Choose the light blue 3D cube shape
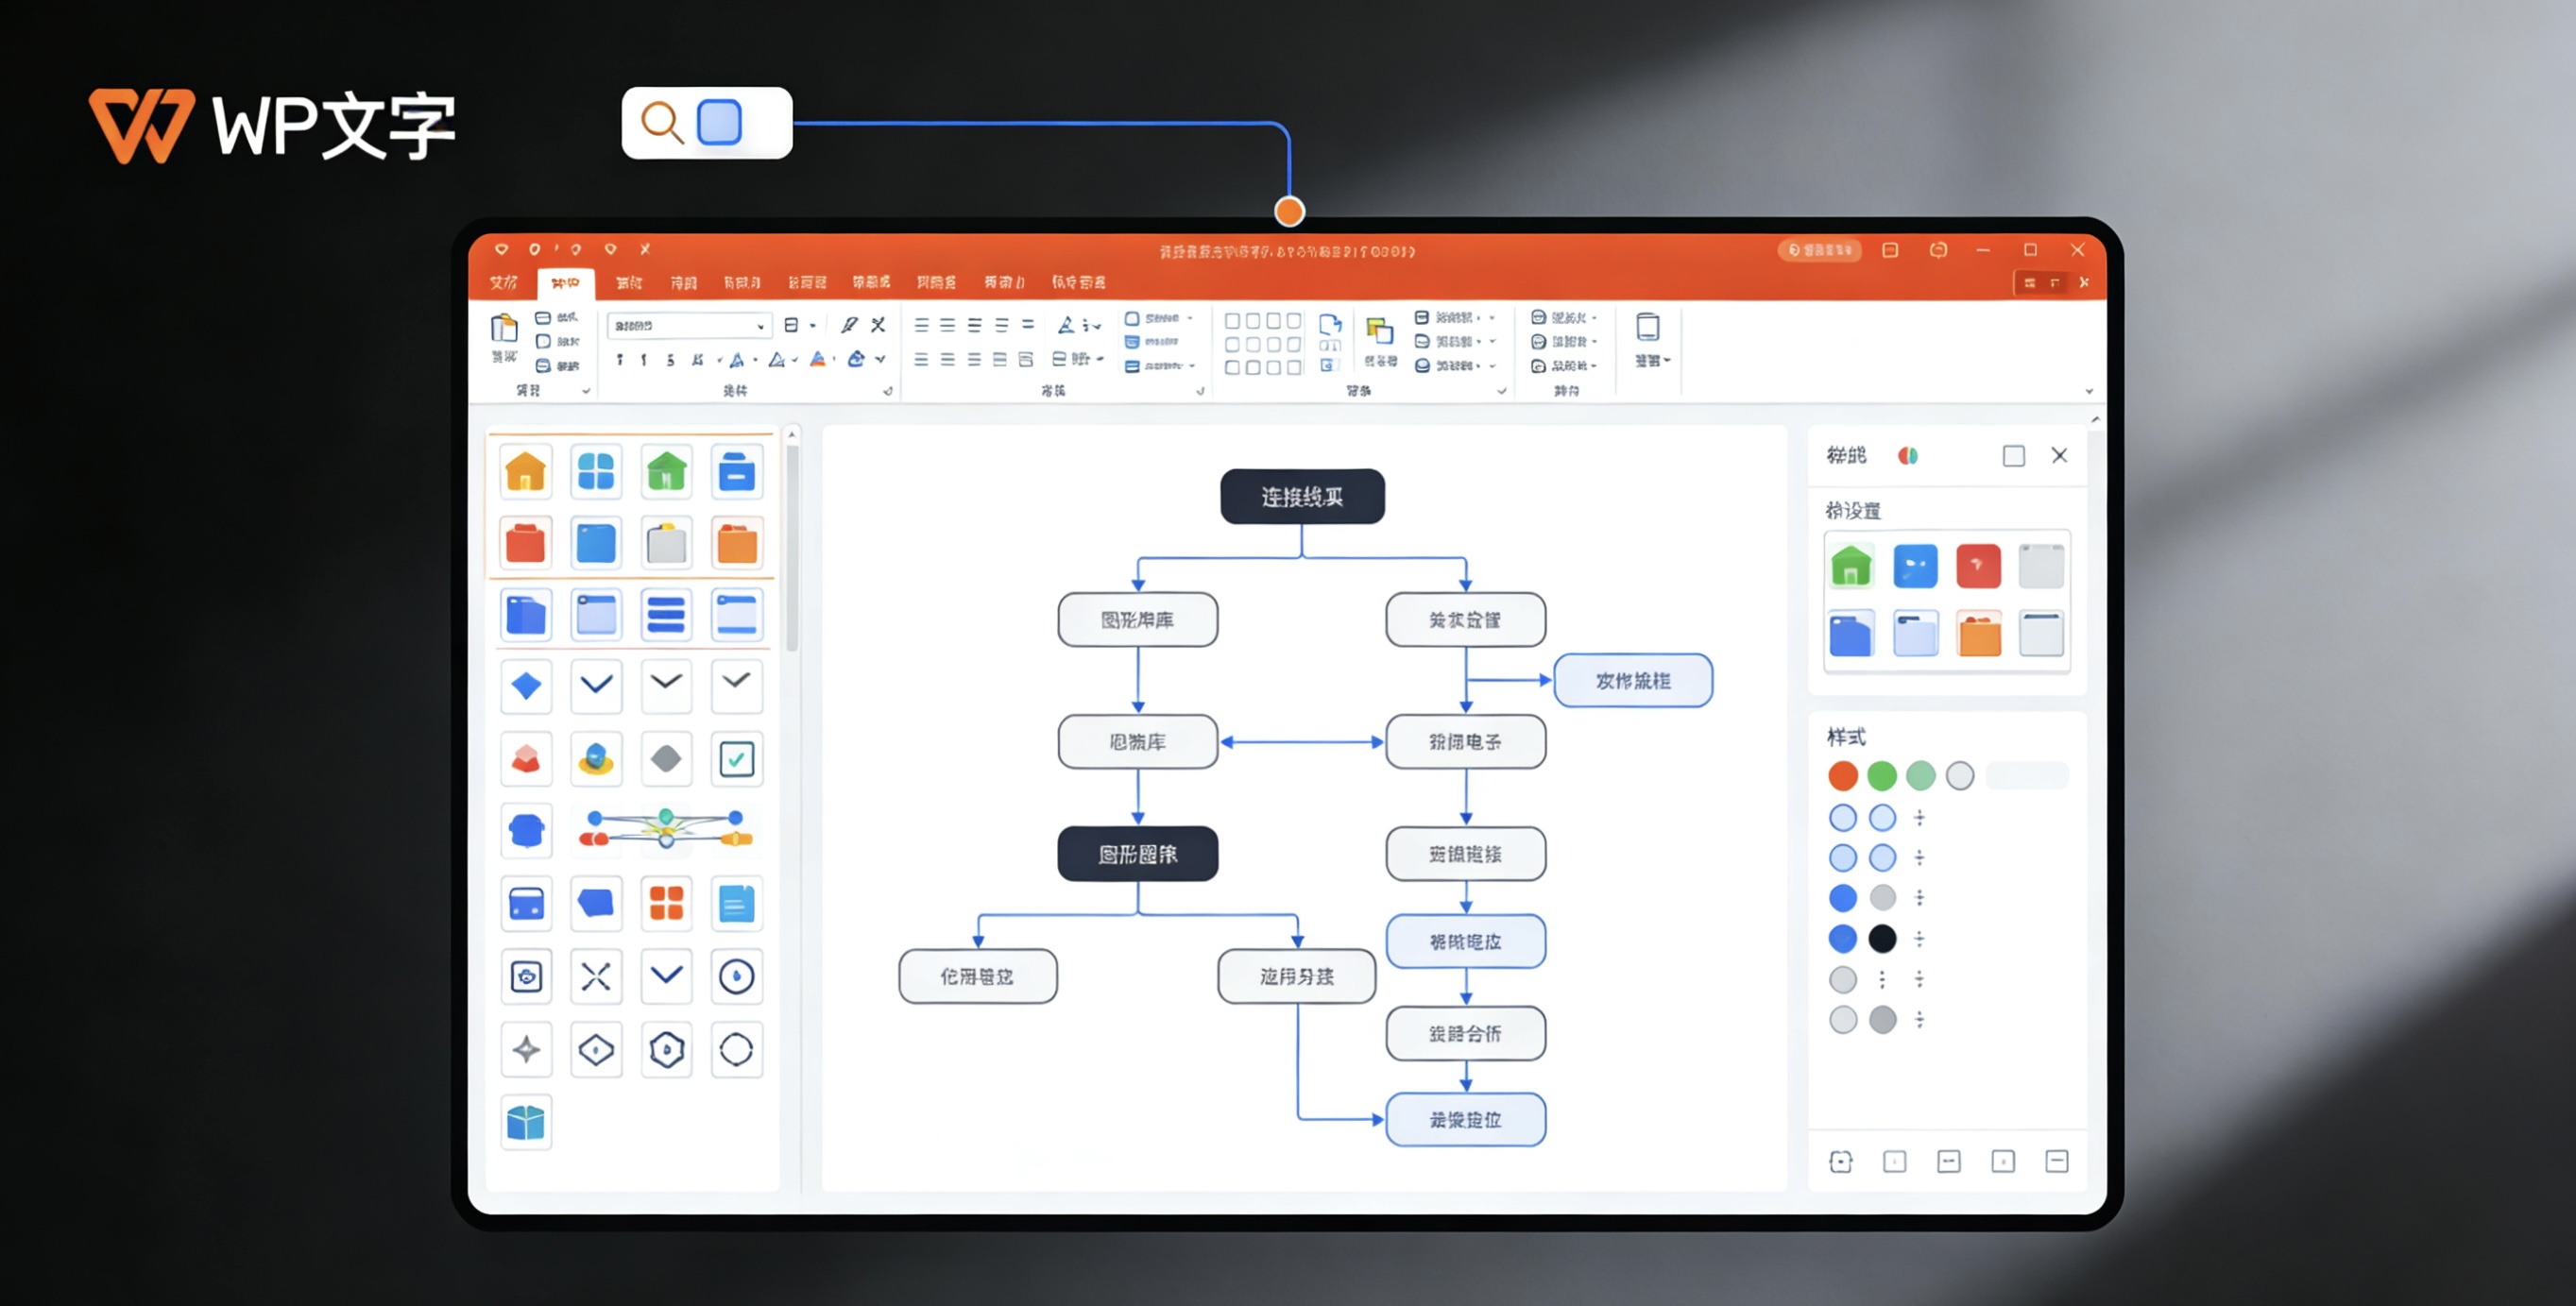 (526, 1122)
